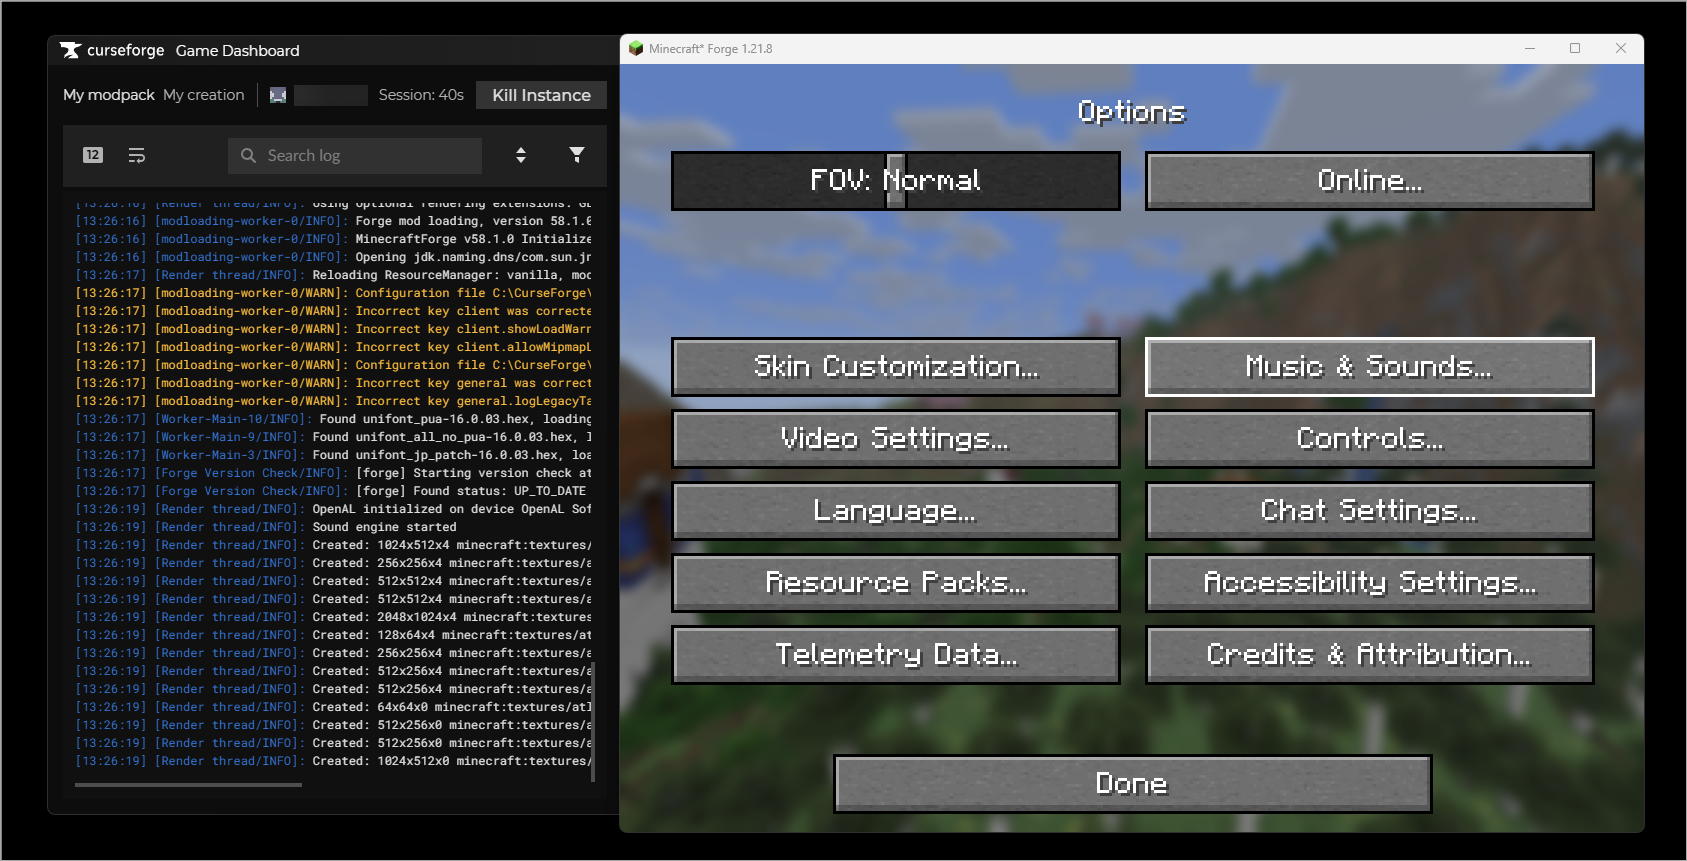Adjust the FOV Normal slider
1687x861 pixels.
(x=896, y=181)
